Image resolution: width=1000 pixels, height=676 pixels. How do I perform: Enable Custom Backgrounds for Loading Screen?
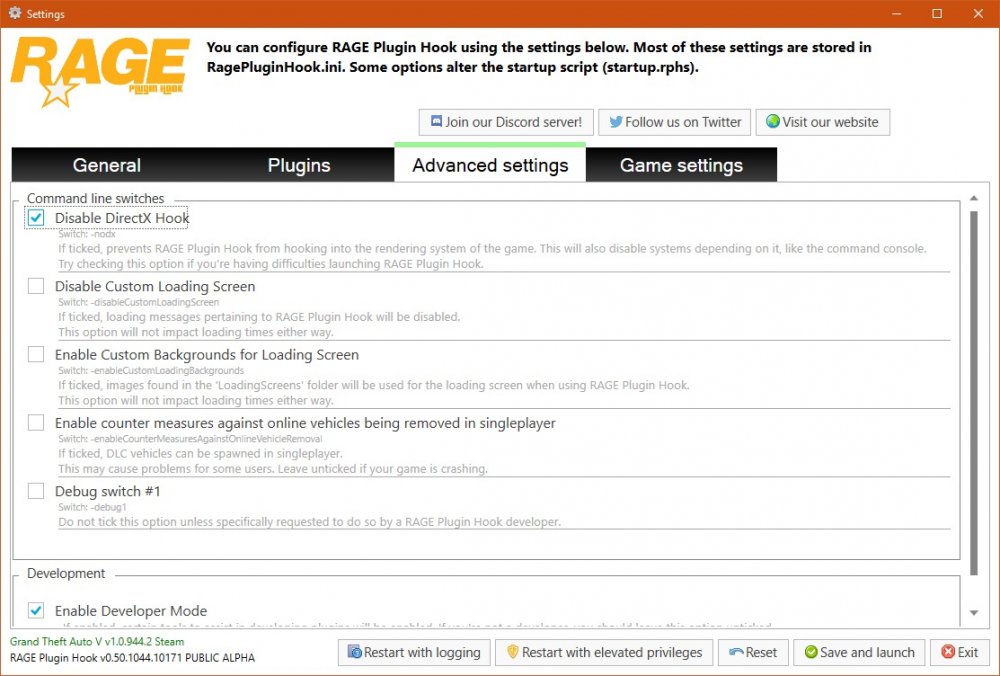36,354
